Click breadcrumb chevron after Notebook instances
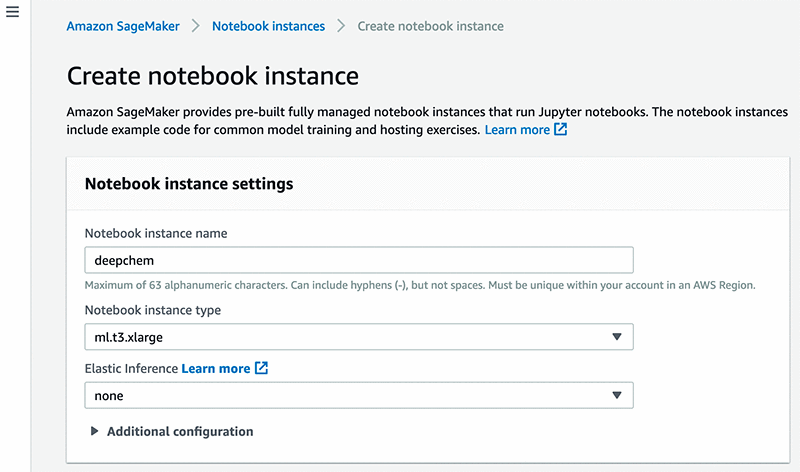 (341, 26)
